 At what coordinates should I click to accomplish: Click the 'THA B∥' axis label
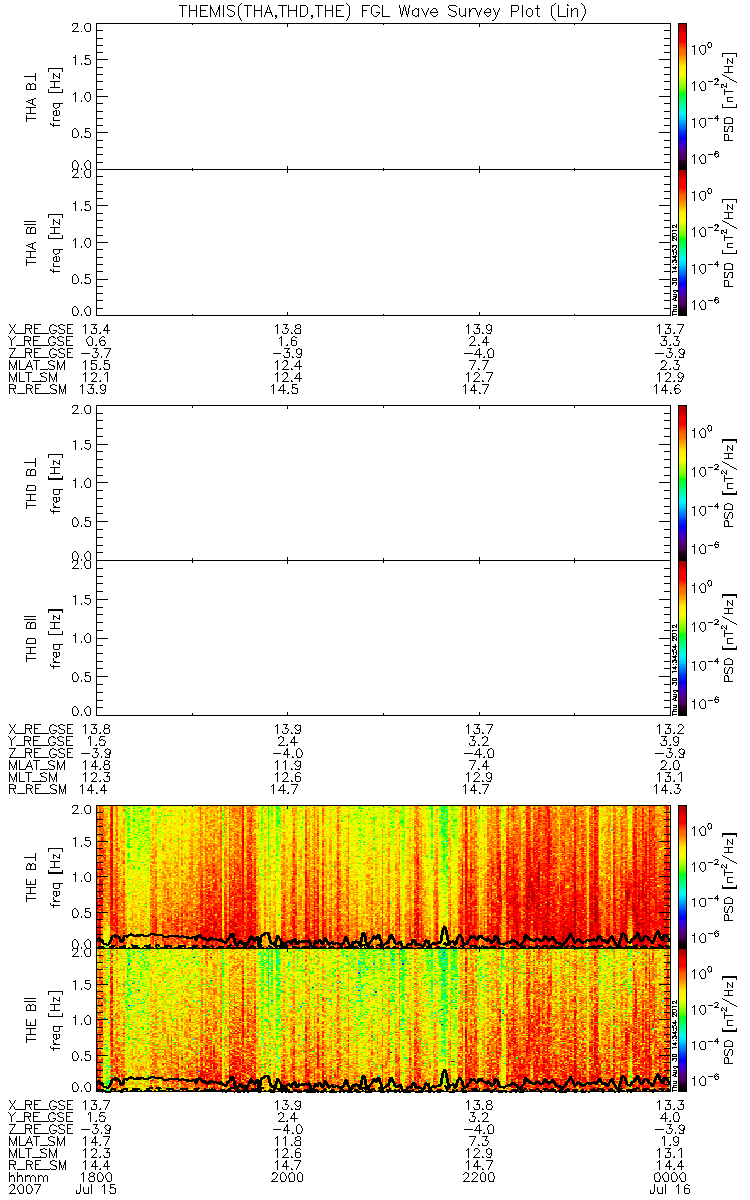click(x=32, y=241)
